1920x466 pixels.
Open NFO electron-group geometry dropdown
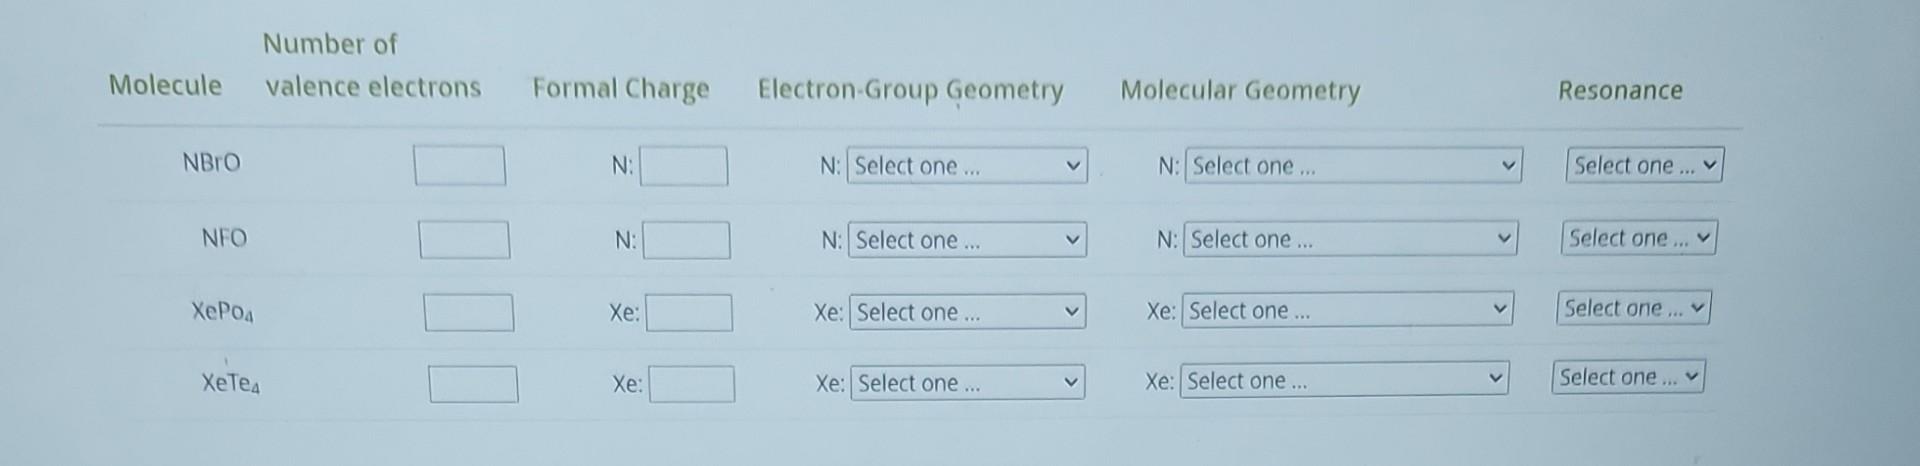[x=967, y=240]
